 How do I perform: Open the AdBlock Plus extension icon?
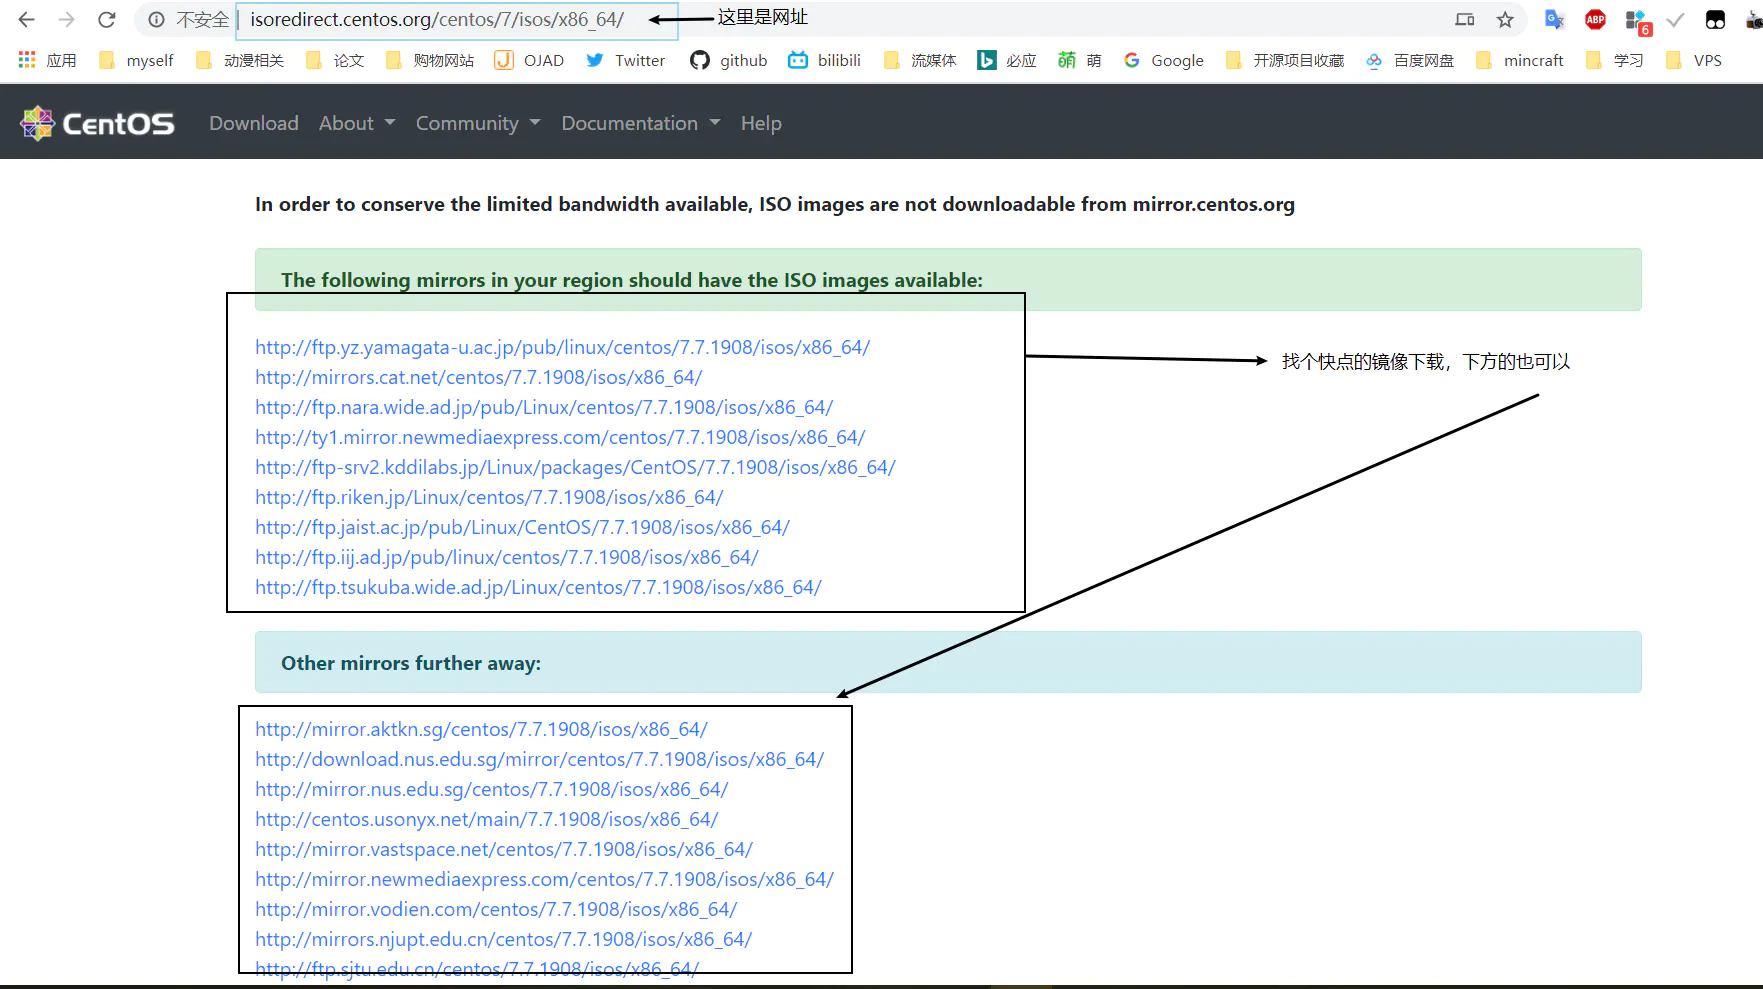pos(1595,20)
